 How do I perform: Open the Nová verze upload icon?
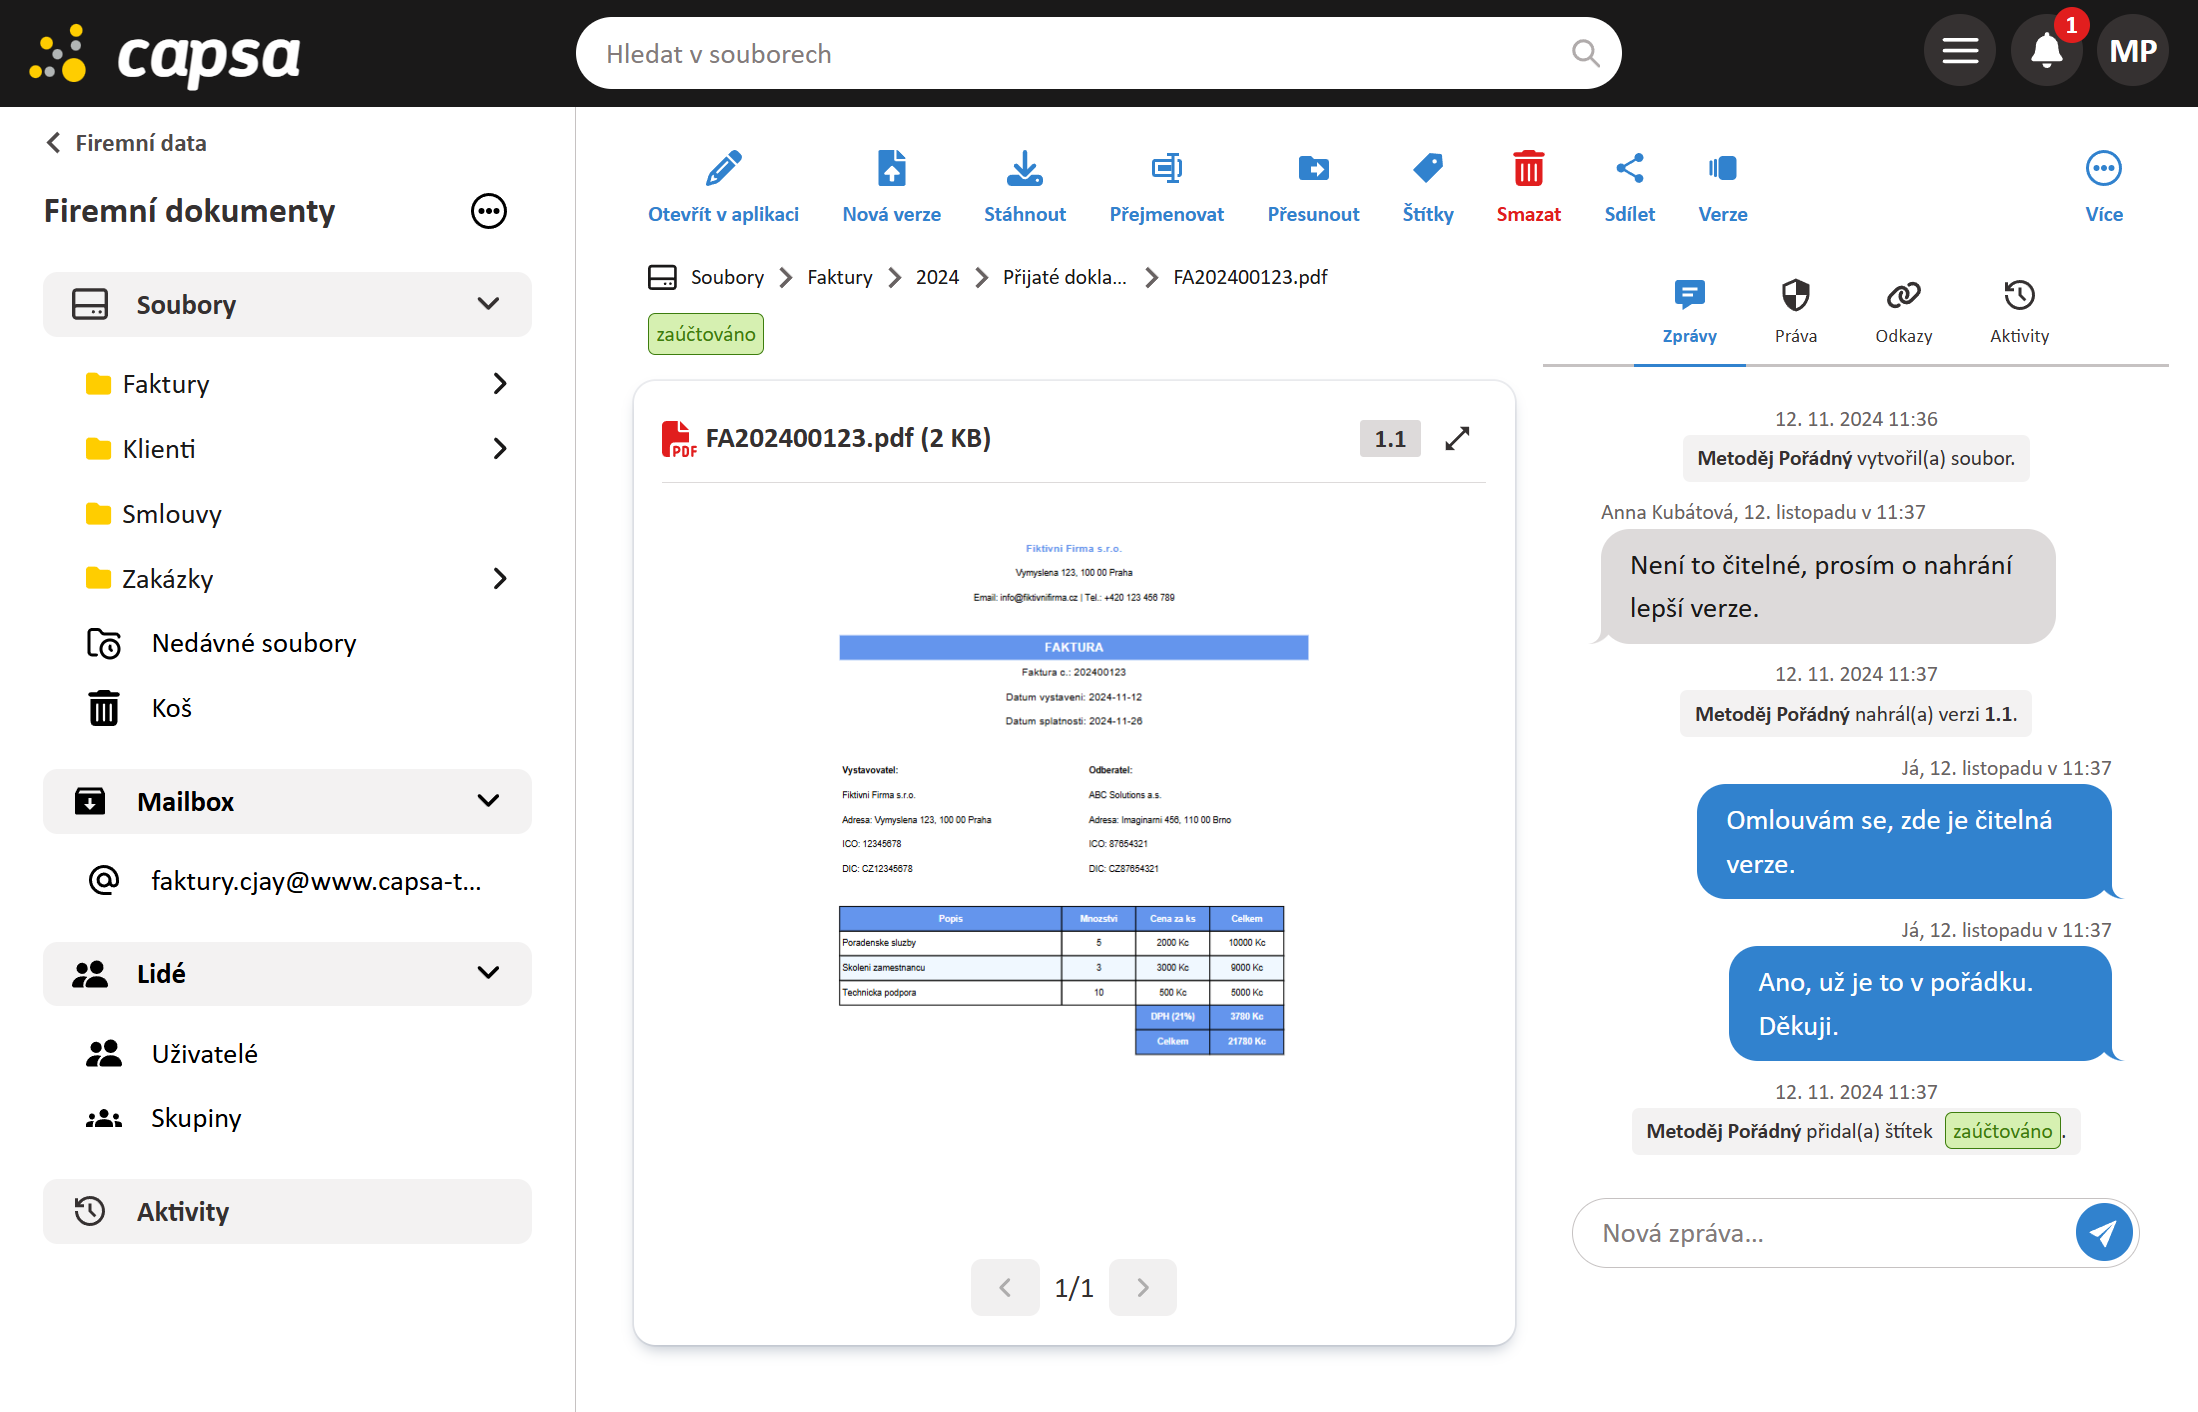coord(891,169)
